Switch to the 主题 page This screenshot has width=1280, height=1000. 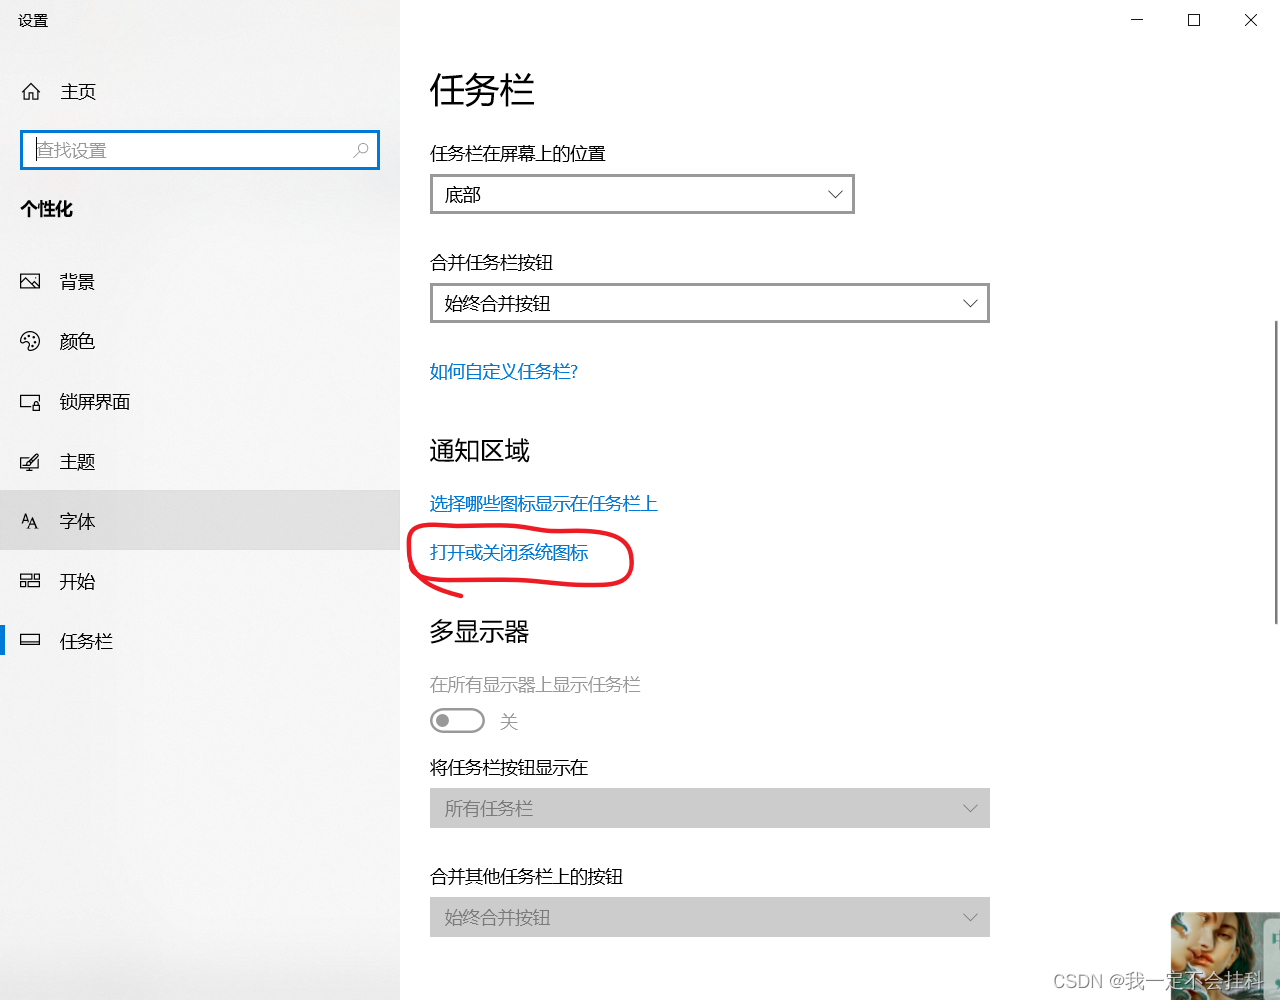pos(200,462)
